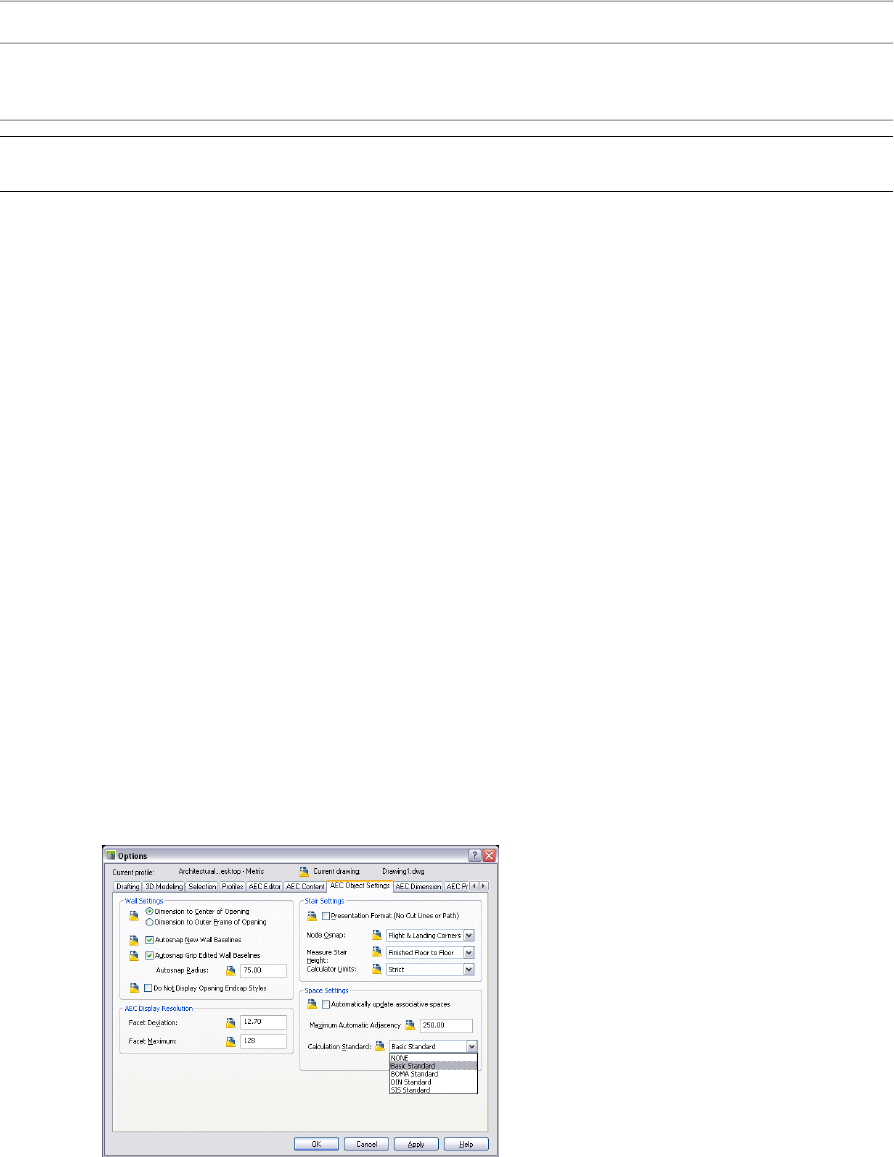
Task: Click drawing icon beside Automatically update associative spaces
Action: point(312,1004)
